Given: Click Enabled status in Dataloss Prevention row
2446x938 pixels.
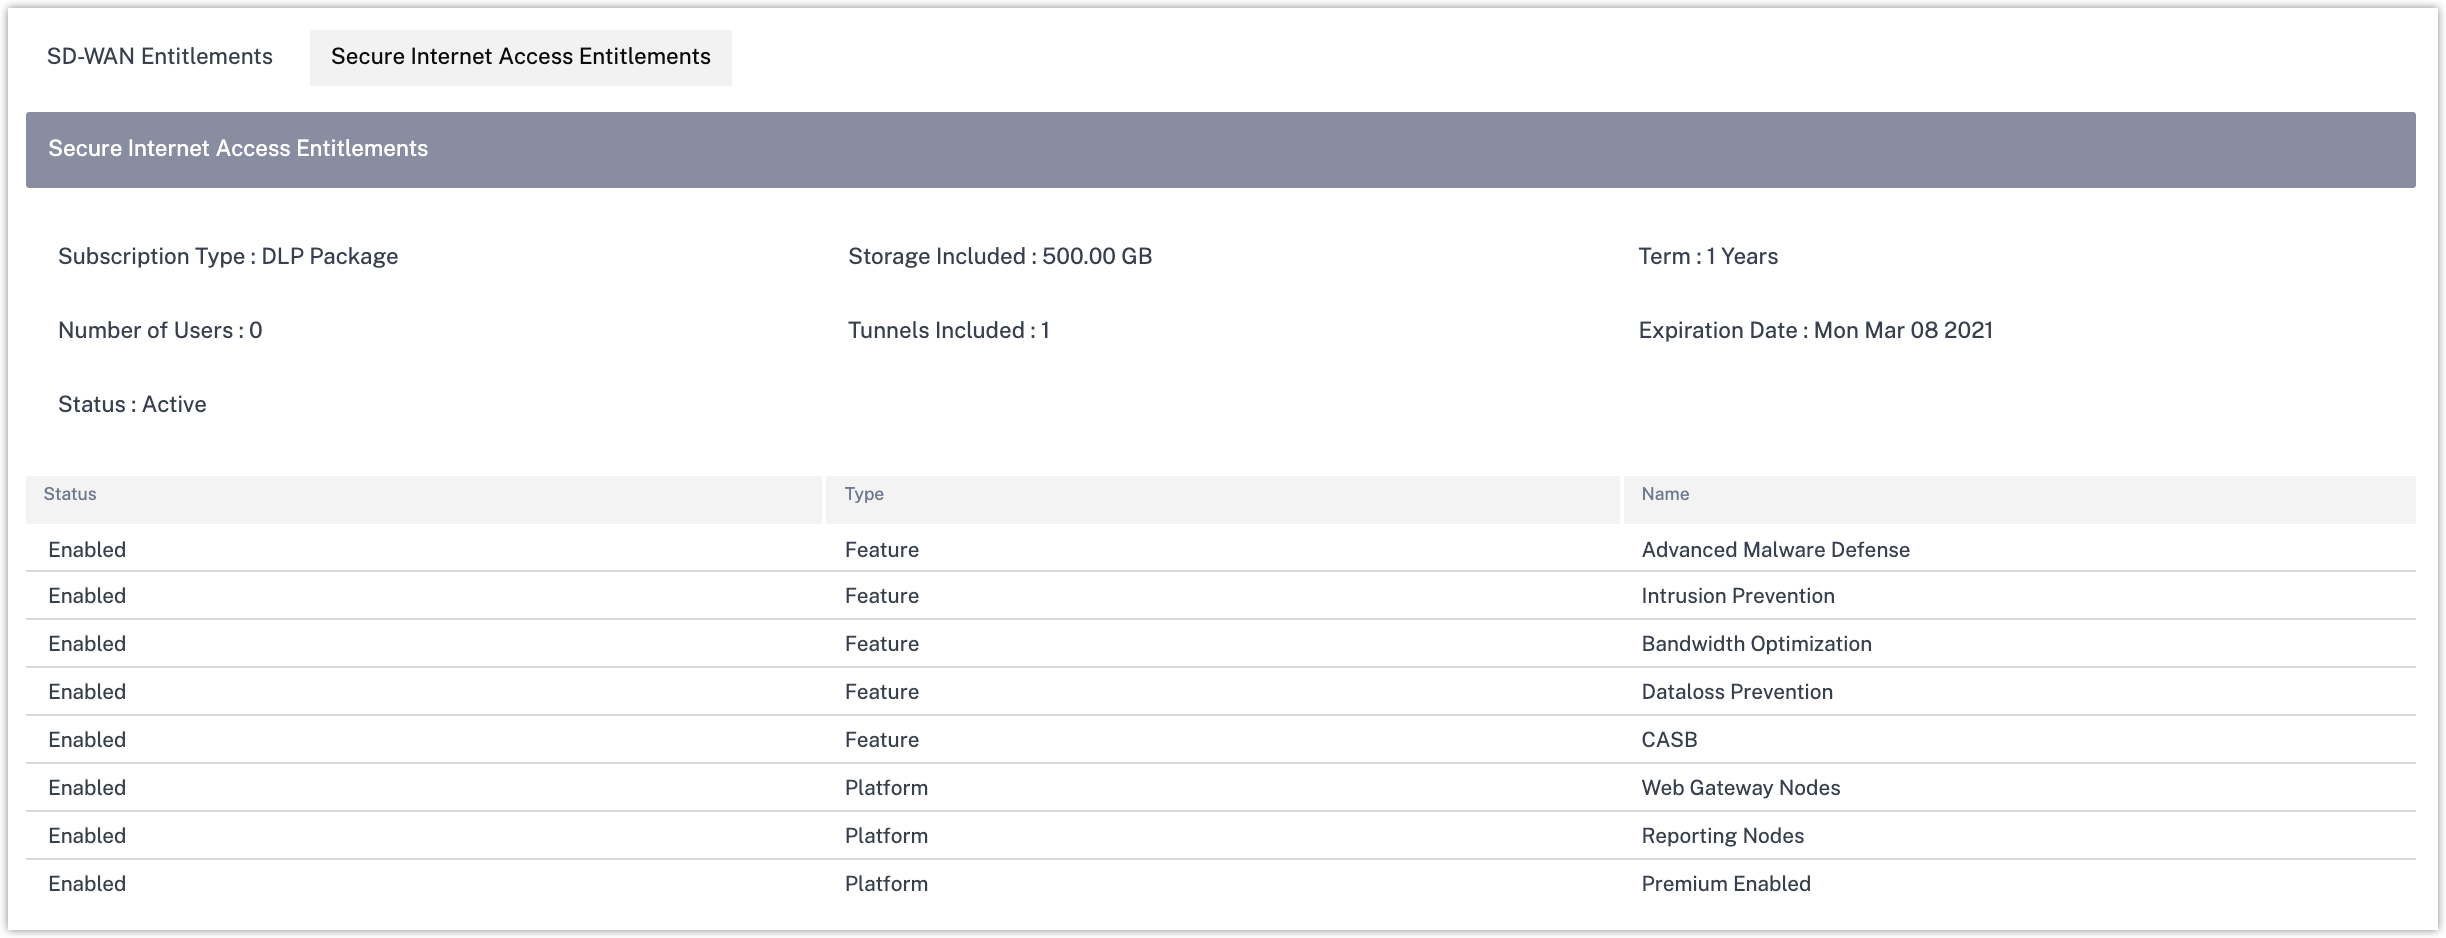Looking at the screenshot, I should tap(87, 692).
